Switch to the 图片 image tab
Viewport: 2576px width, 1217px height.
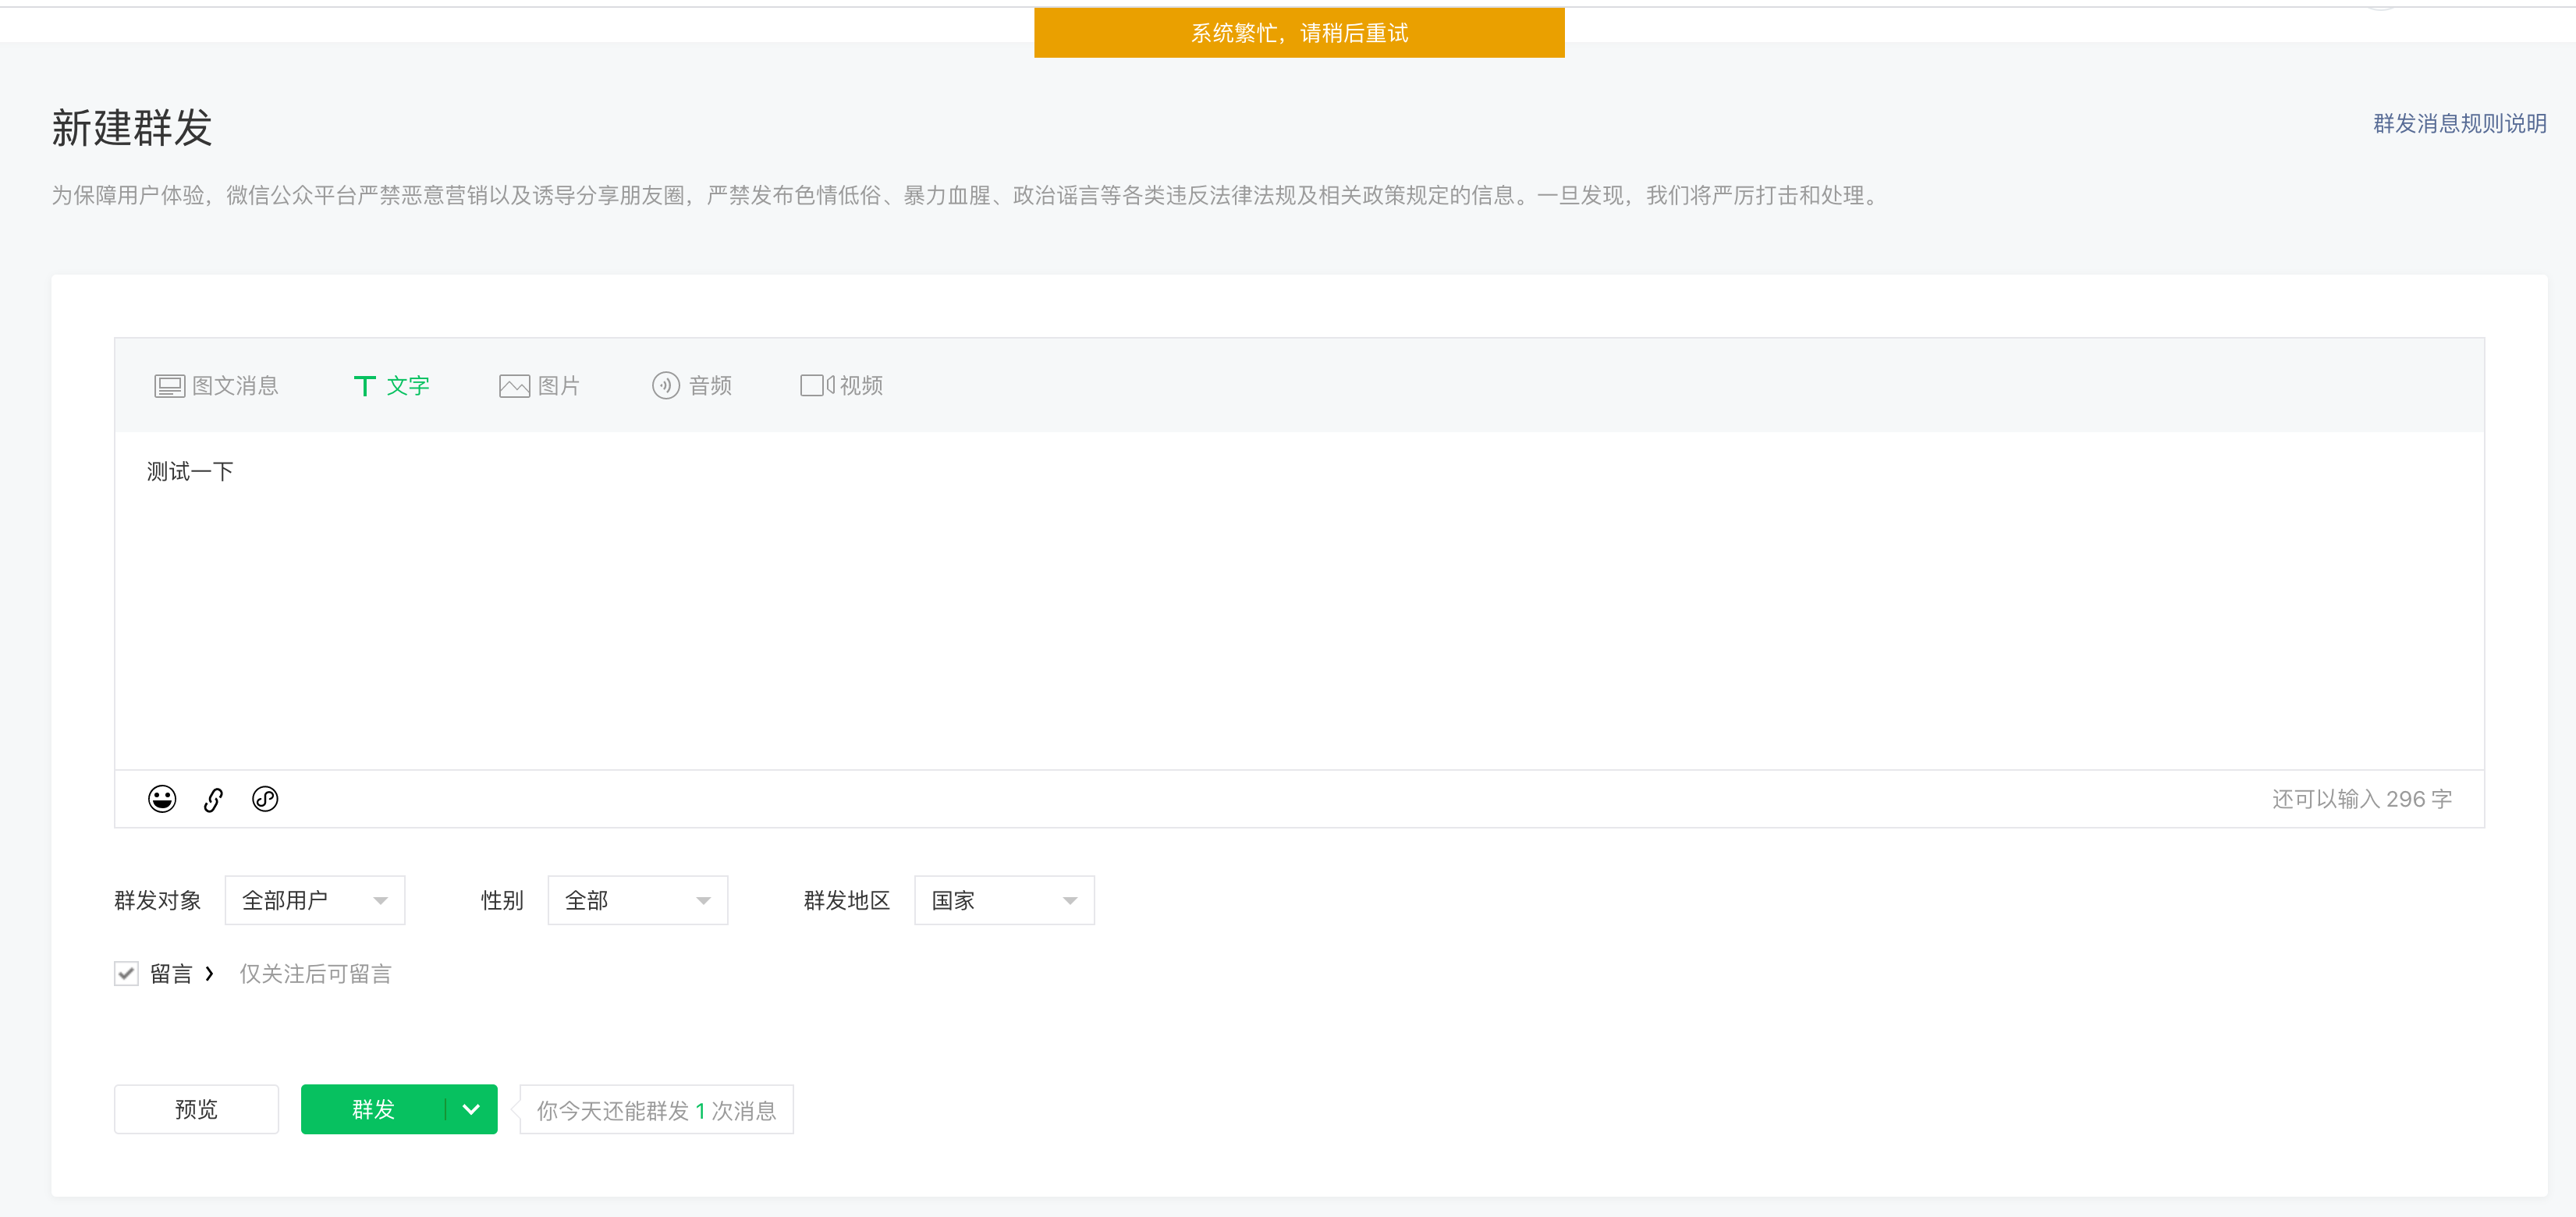pos(539,385)
